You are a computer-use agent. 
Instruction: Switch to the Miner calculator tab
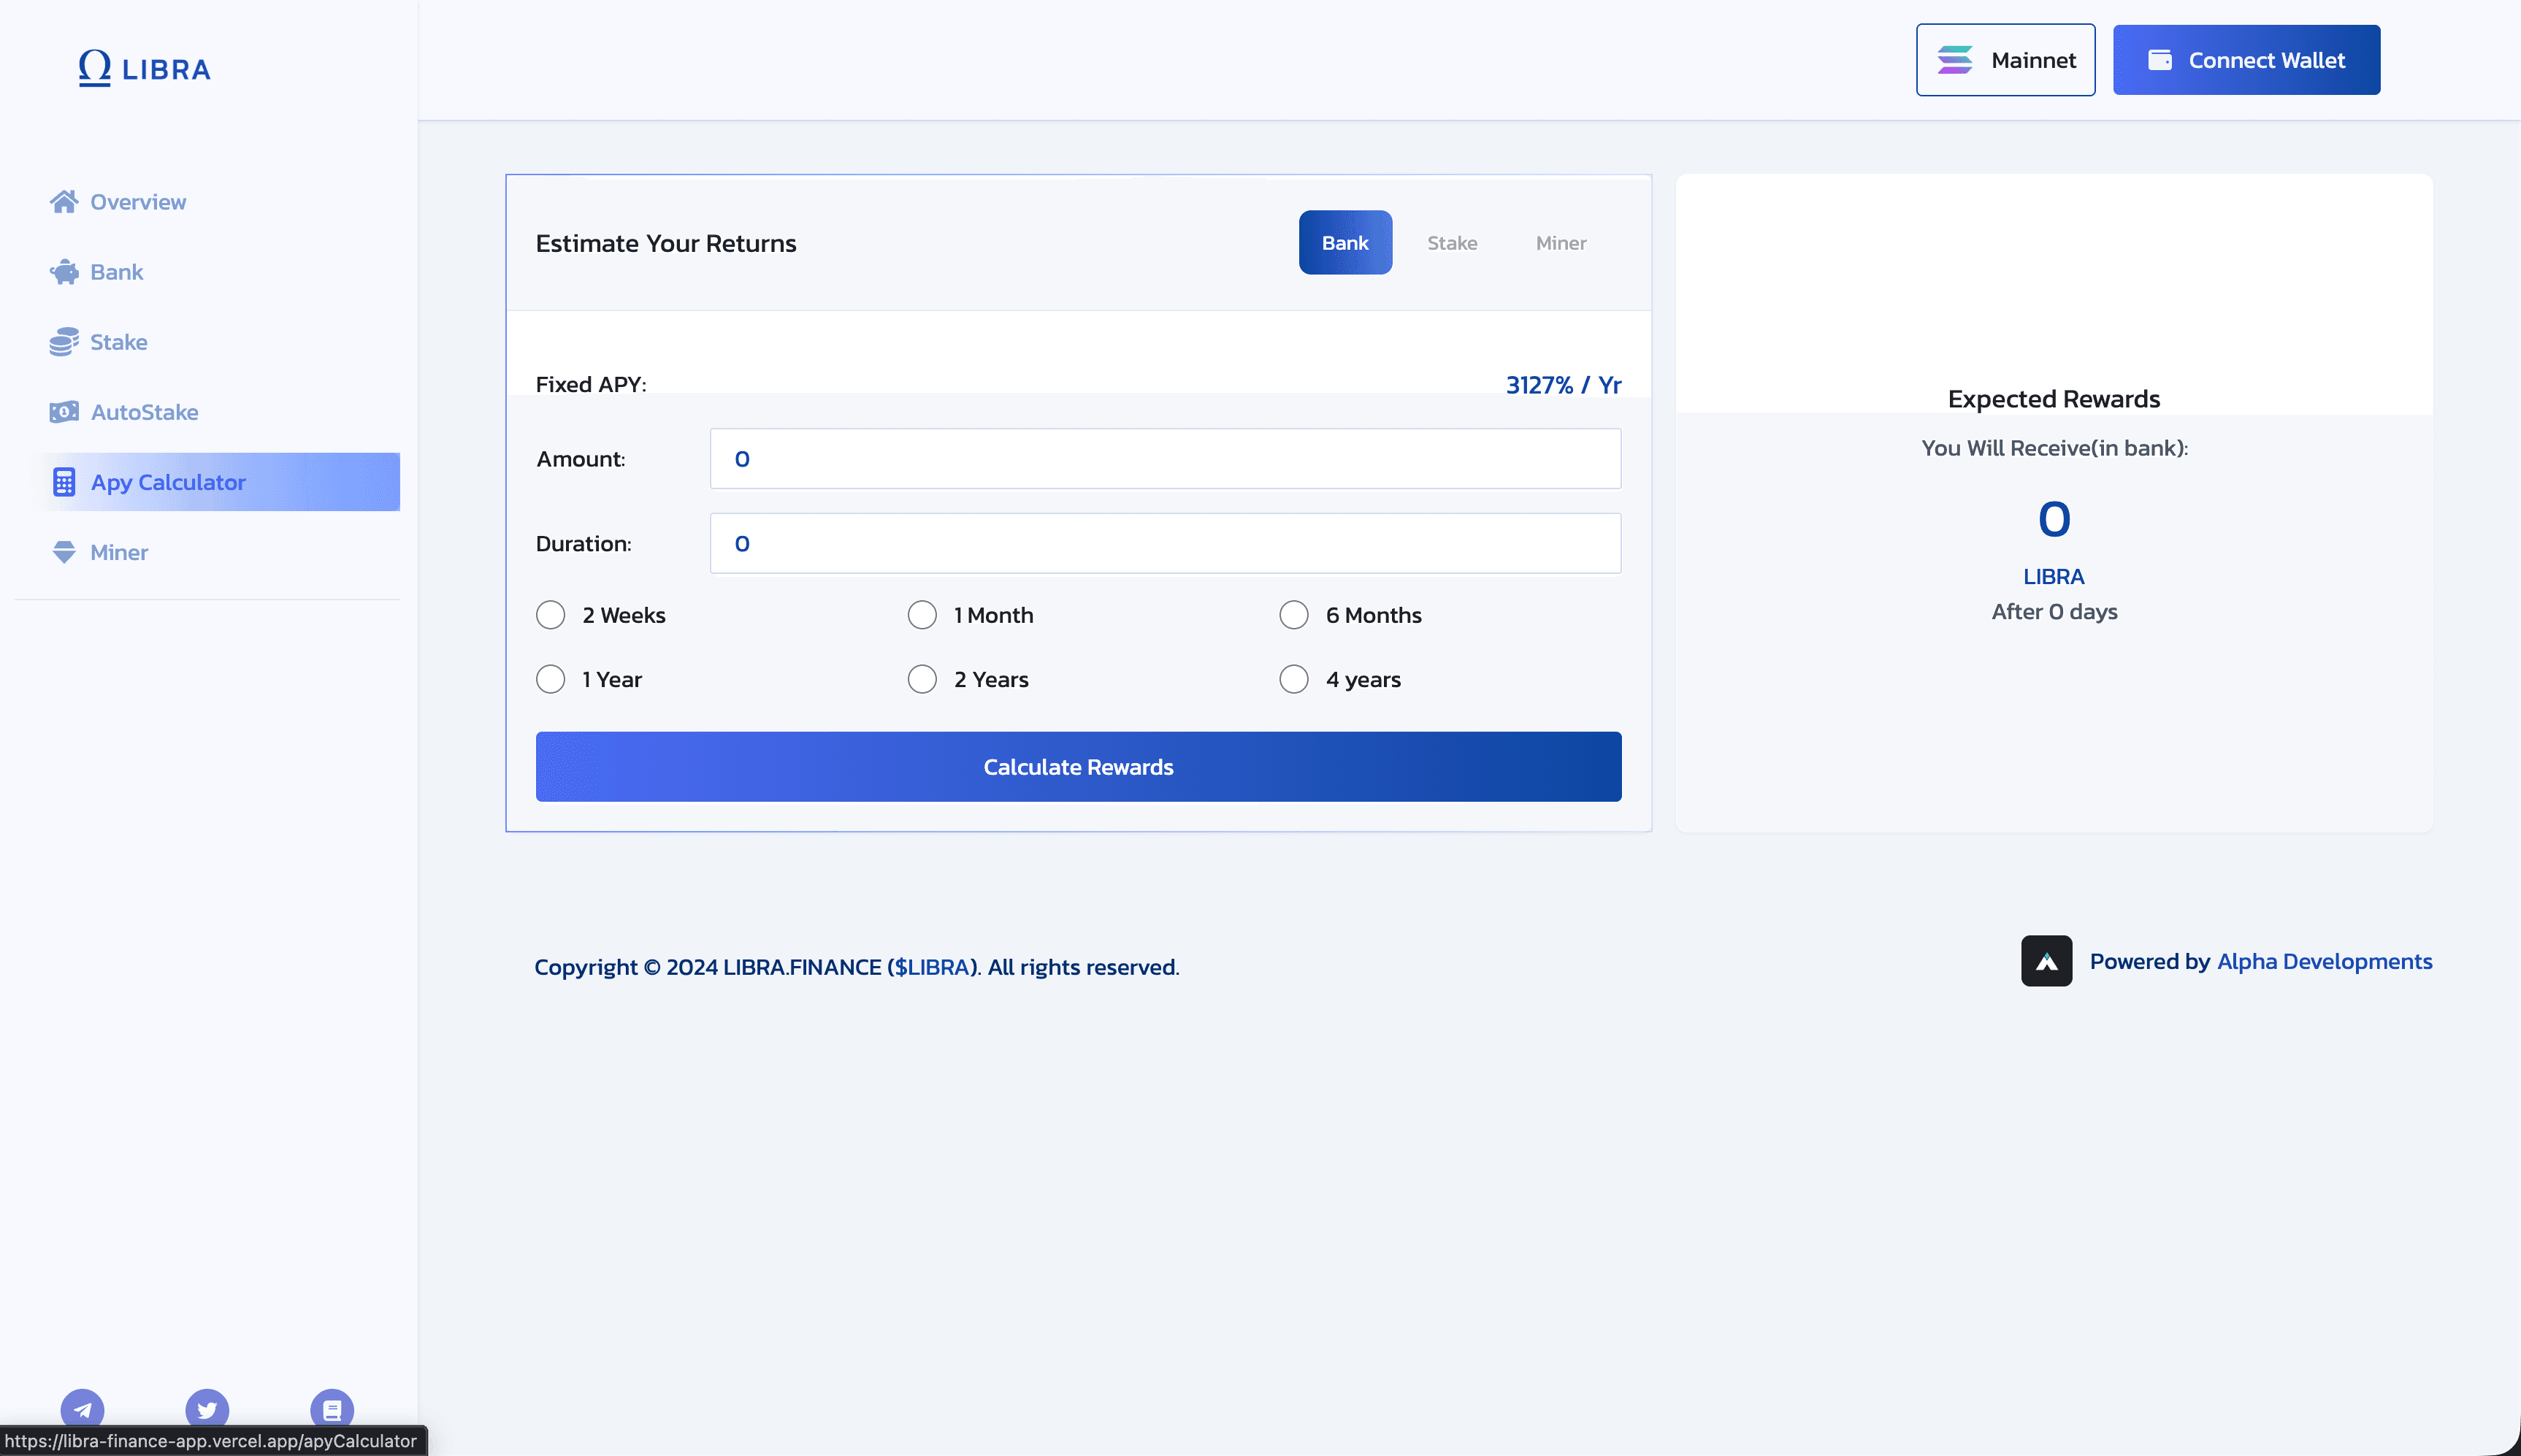pos(1561,242)
